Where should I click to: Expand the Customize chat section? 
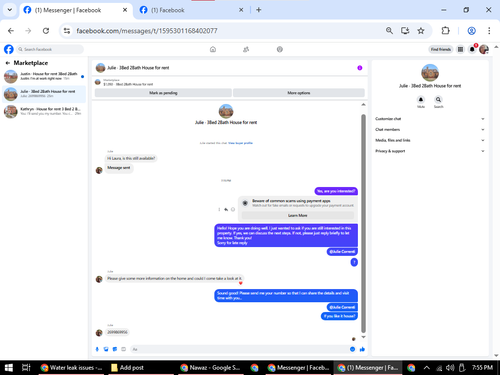tap(430, 119)
